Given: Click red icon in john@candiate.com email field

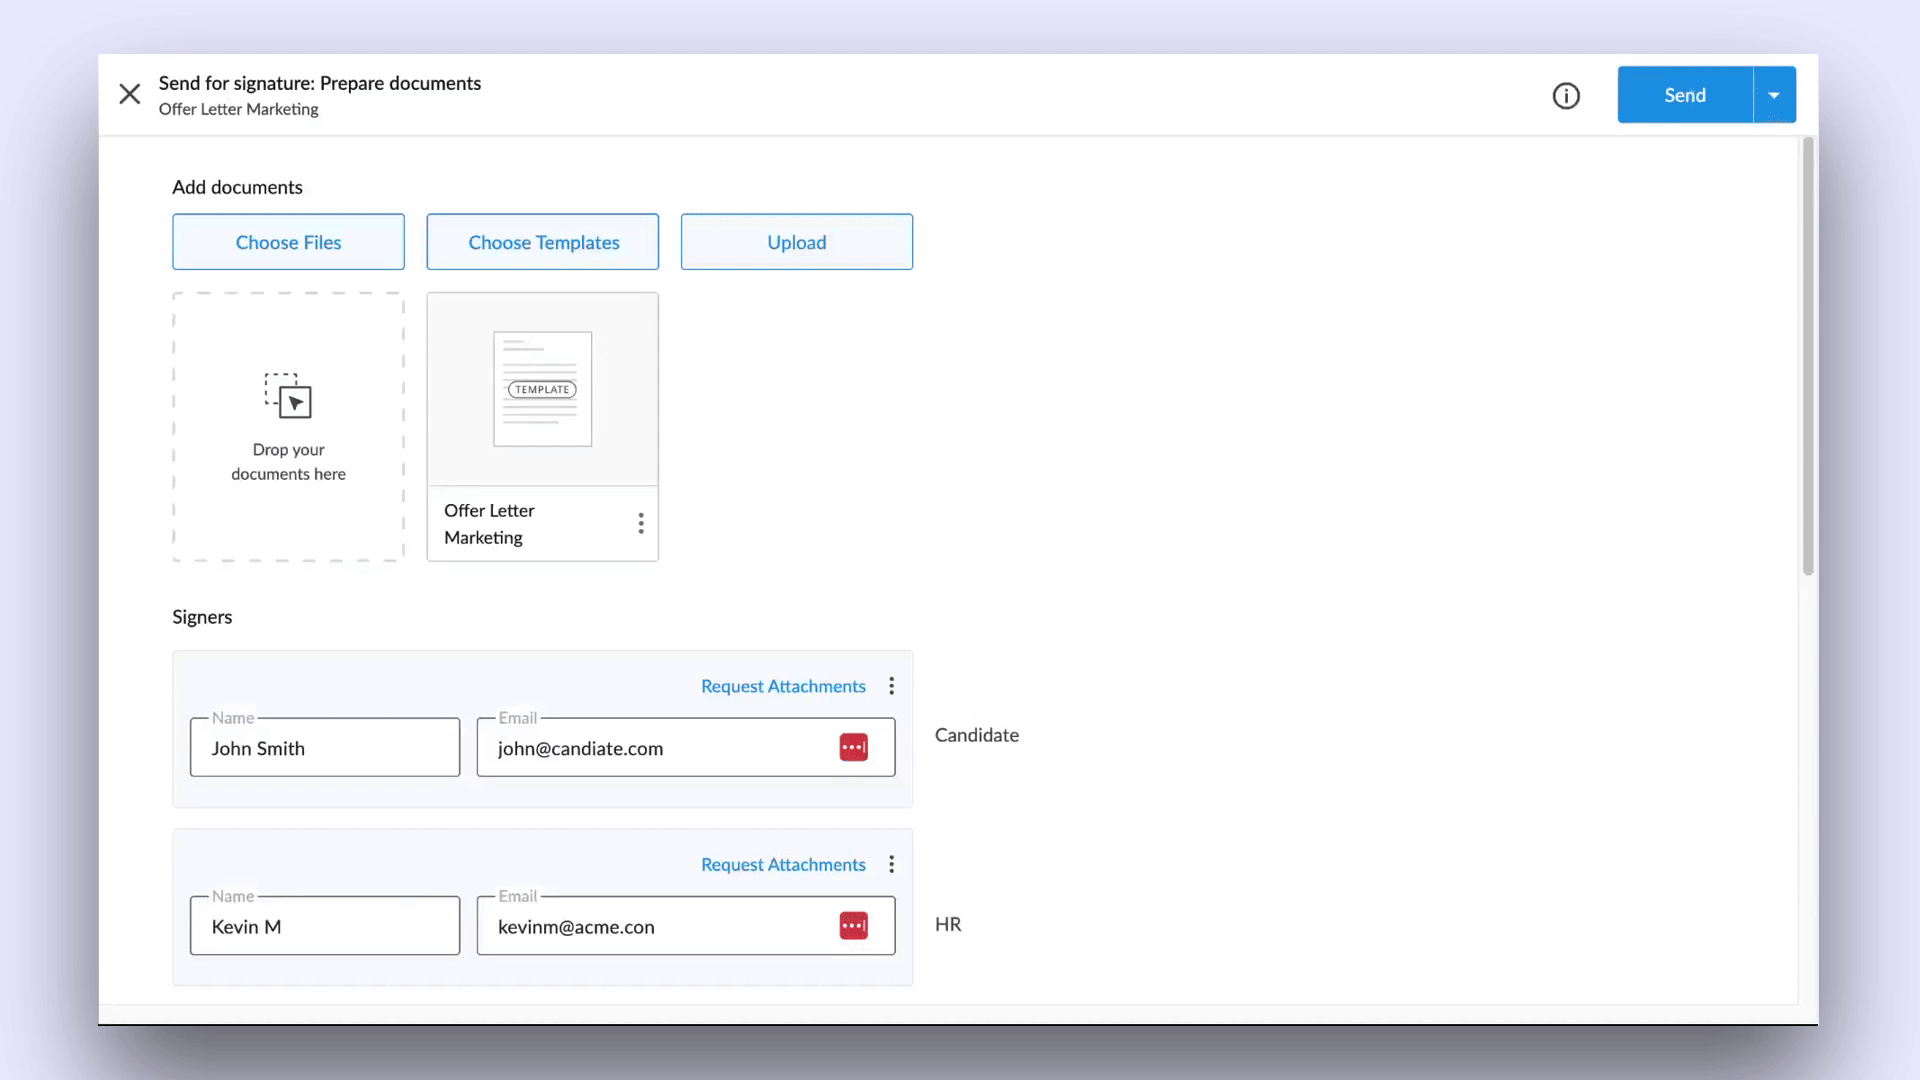Looking at the screenshot, I should (x=853, y=747).
